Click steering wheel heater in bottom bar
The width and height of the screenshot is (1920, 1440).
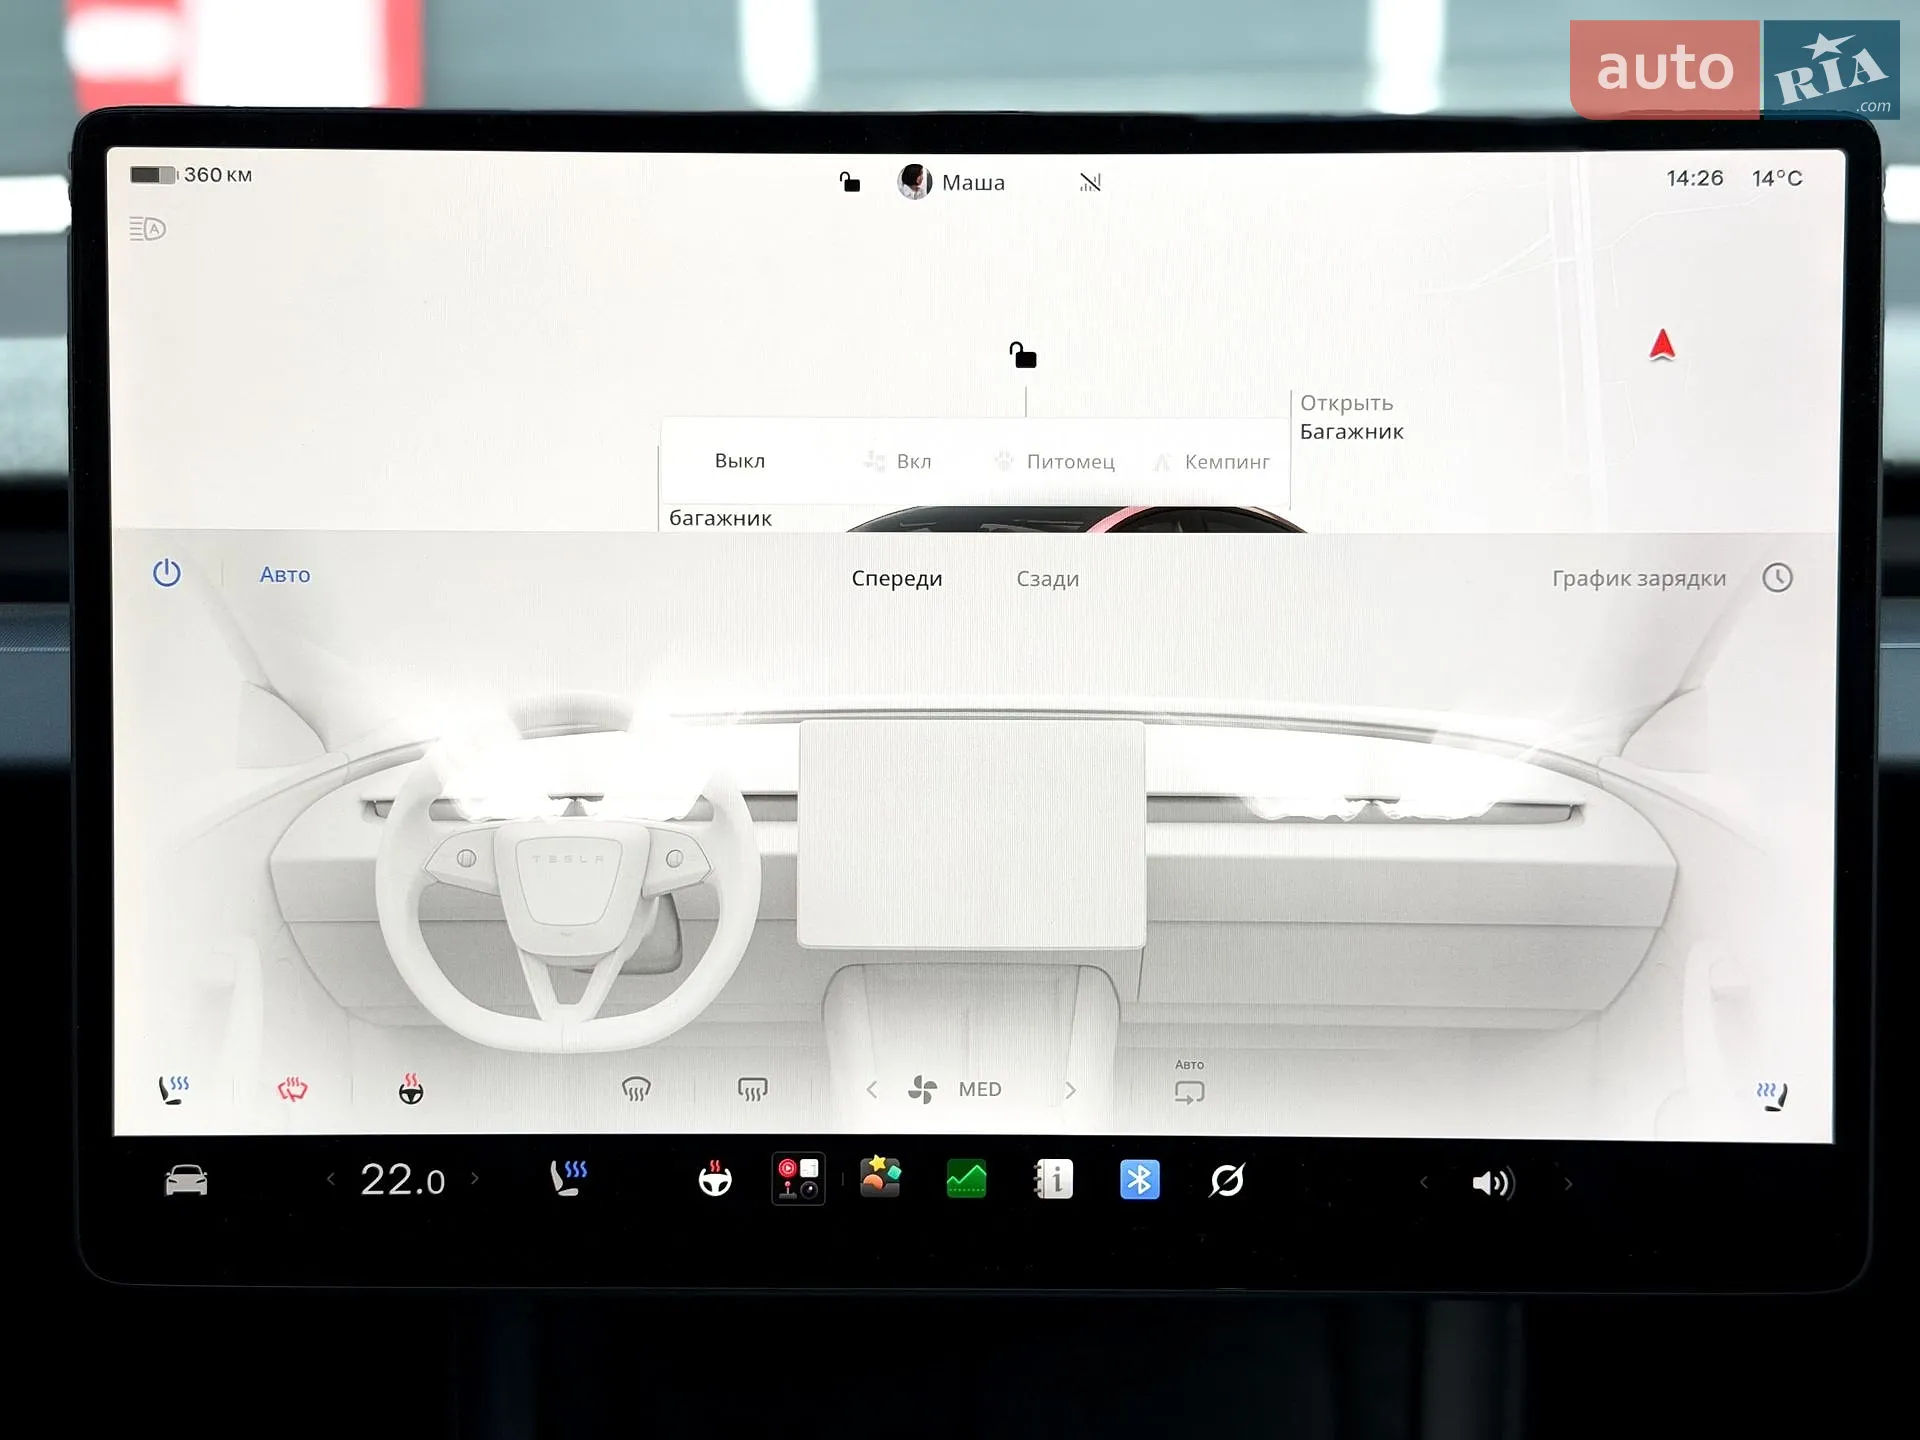point(715,1179)
